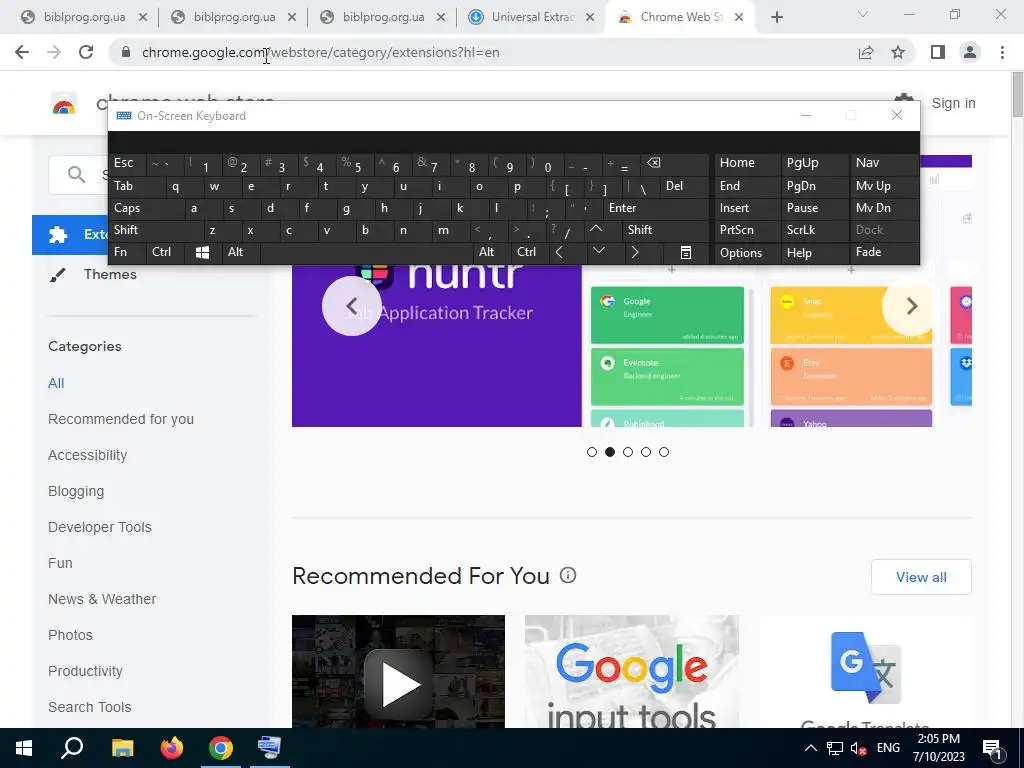Screen dimensions: 1024x768
Task: Open the notification center in system tray
Action: [992, 748]
